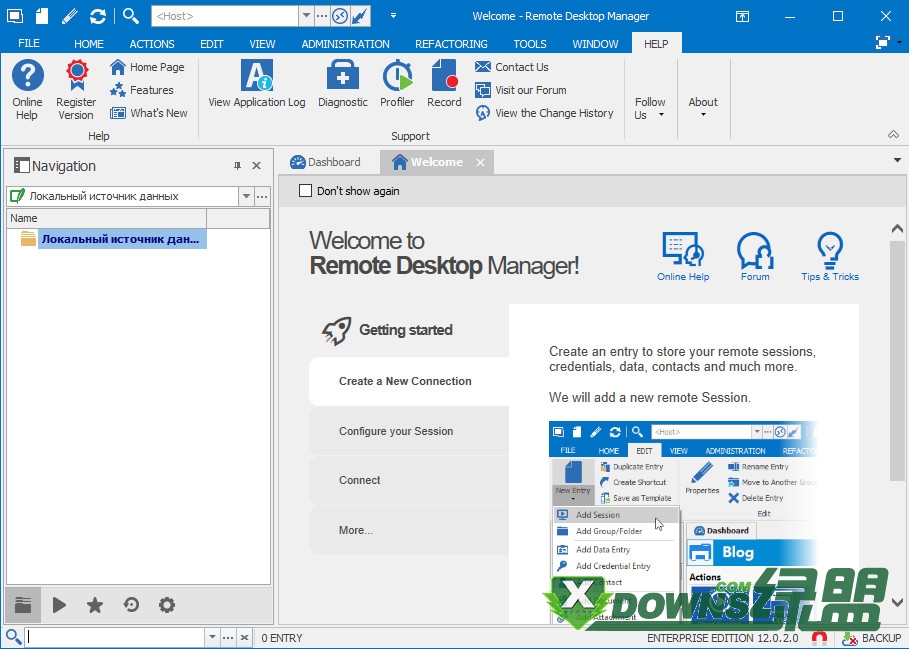Switch to the REFACTORING ribbon tab
The image size is (909, 649).
coord(451,44)
